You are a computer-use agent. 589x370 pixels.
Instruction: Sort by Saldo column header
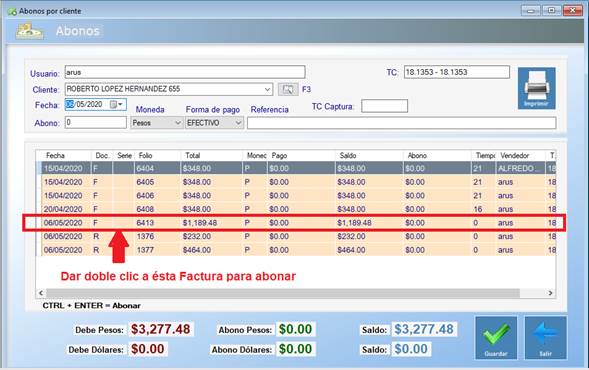348,156
